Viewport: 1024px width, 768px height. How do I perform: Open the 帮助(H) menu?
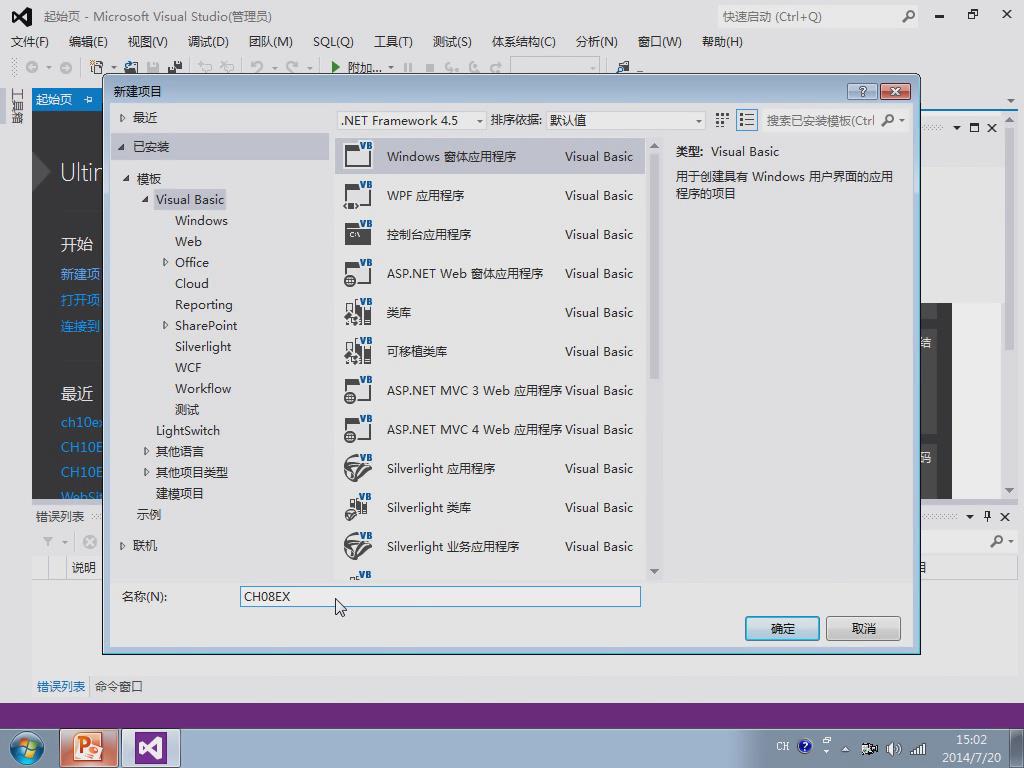(722, 42)
